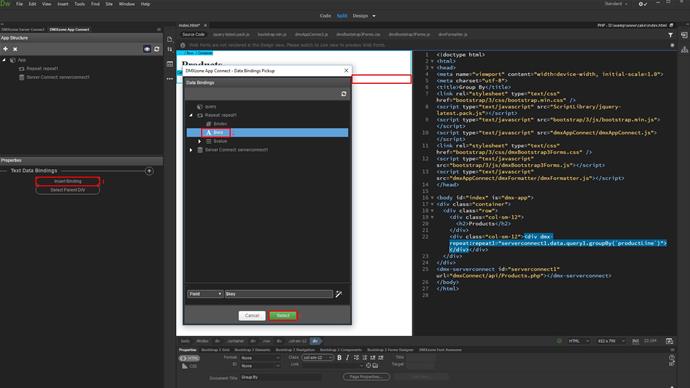Close the Data Bindings Pickup dialog
The width and height of the screenshot is (690, 388).
point(346,70)
